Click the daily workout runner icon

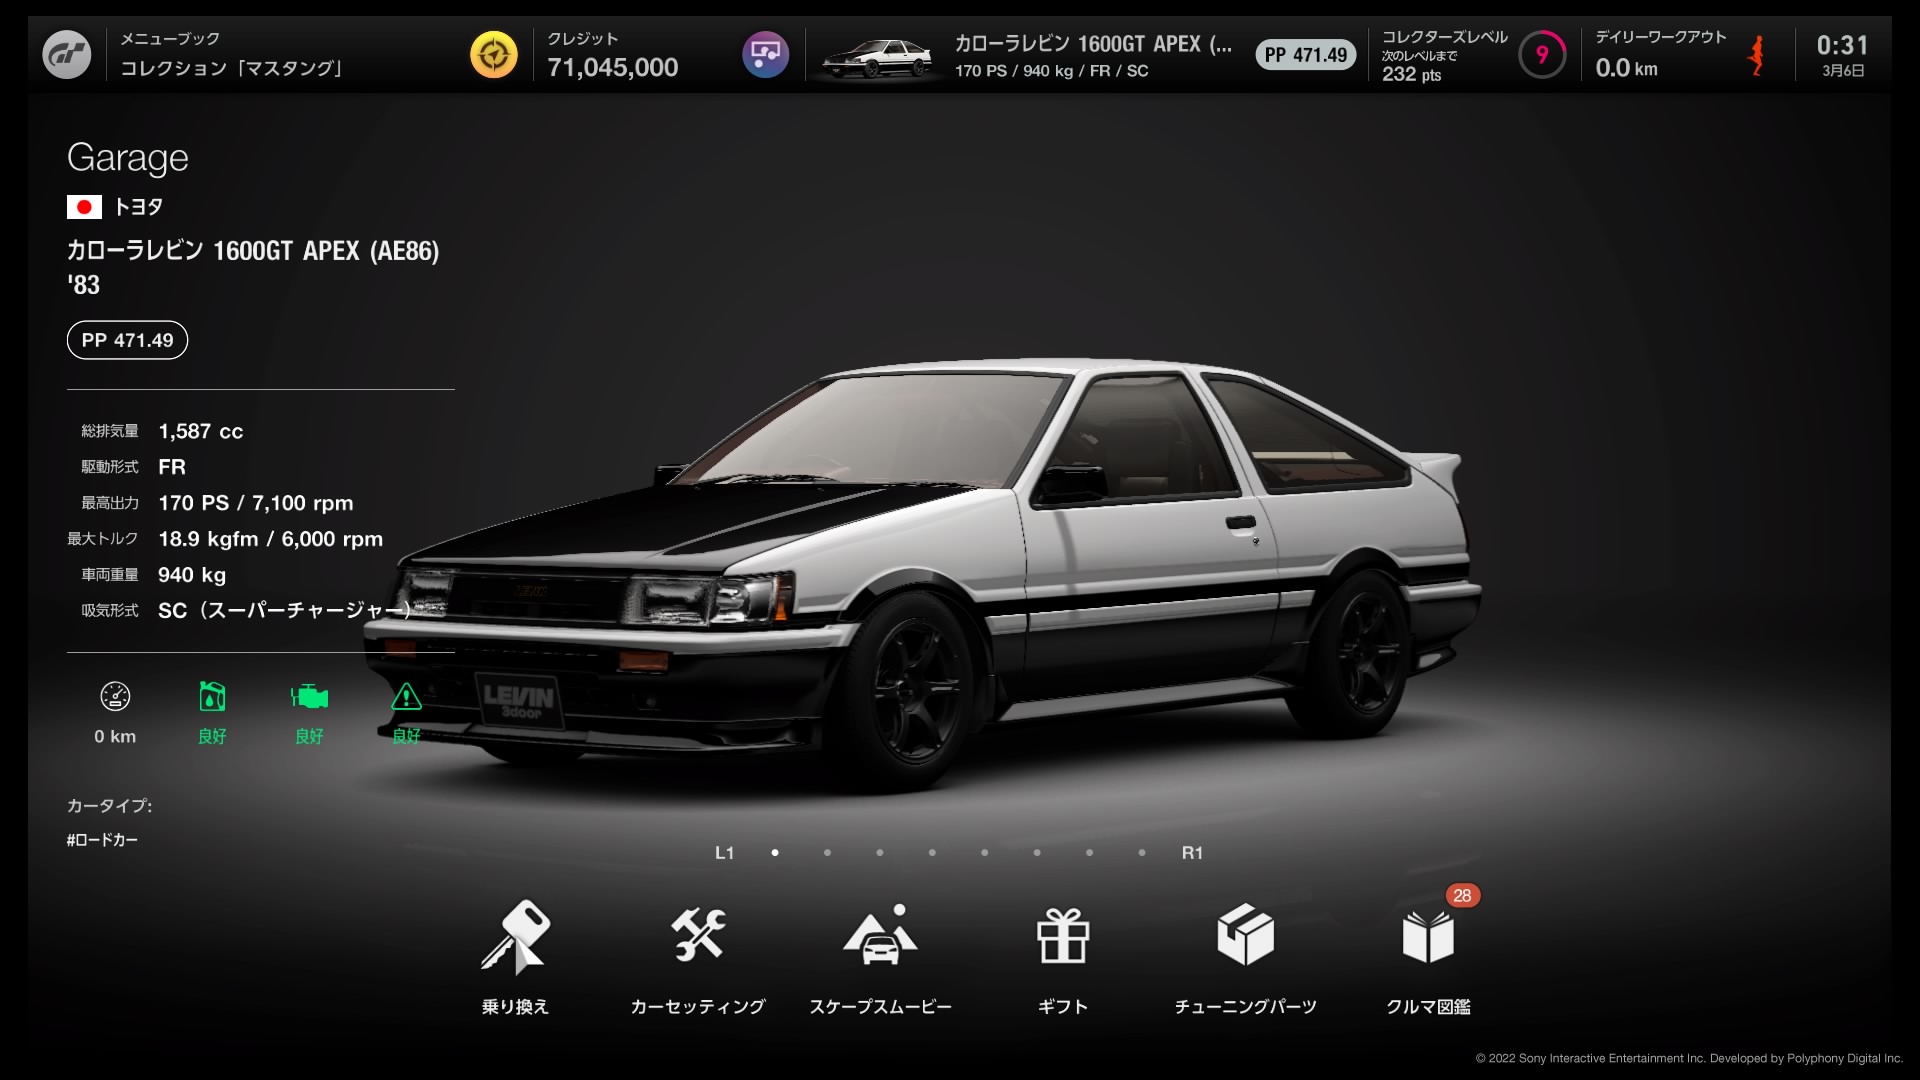tap(1756, 55)
